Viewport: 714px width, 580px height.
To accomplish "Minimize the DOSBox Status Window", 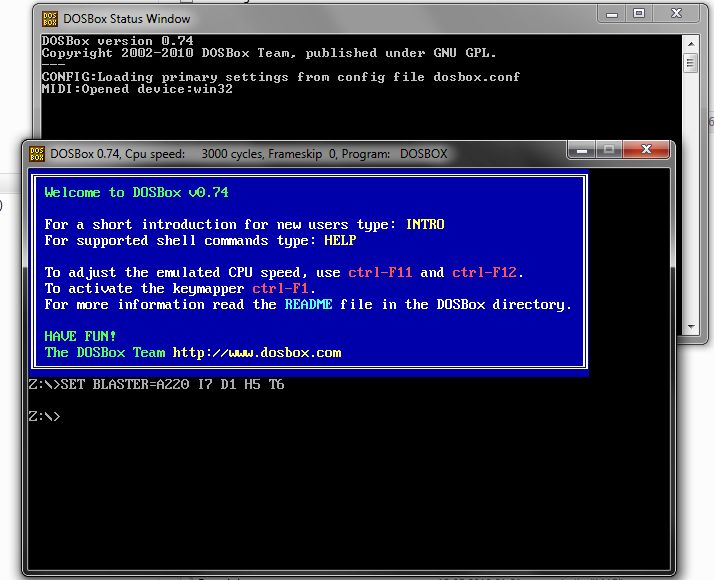I will [612, 14].
